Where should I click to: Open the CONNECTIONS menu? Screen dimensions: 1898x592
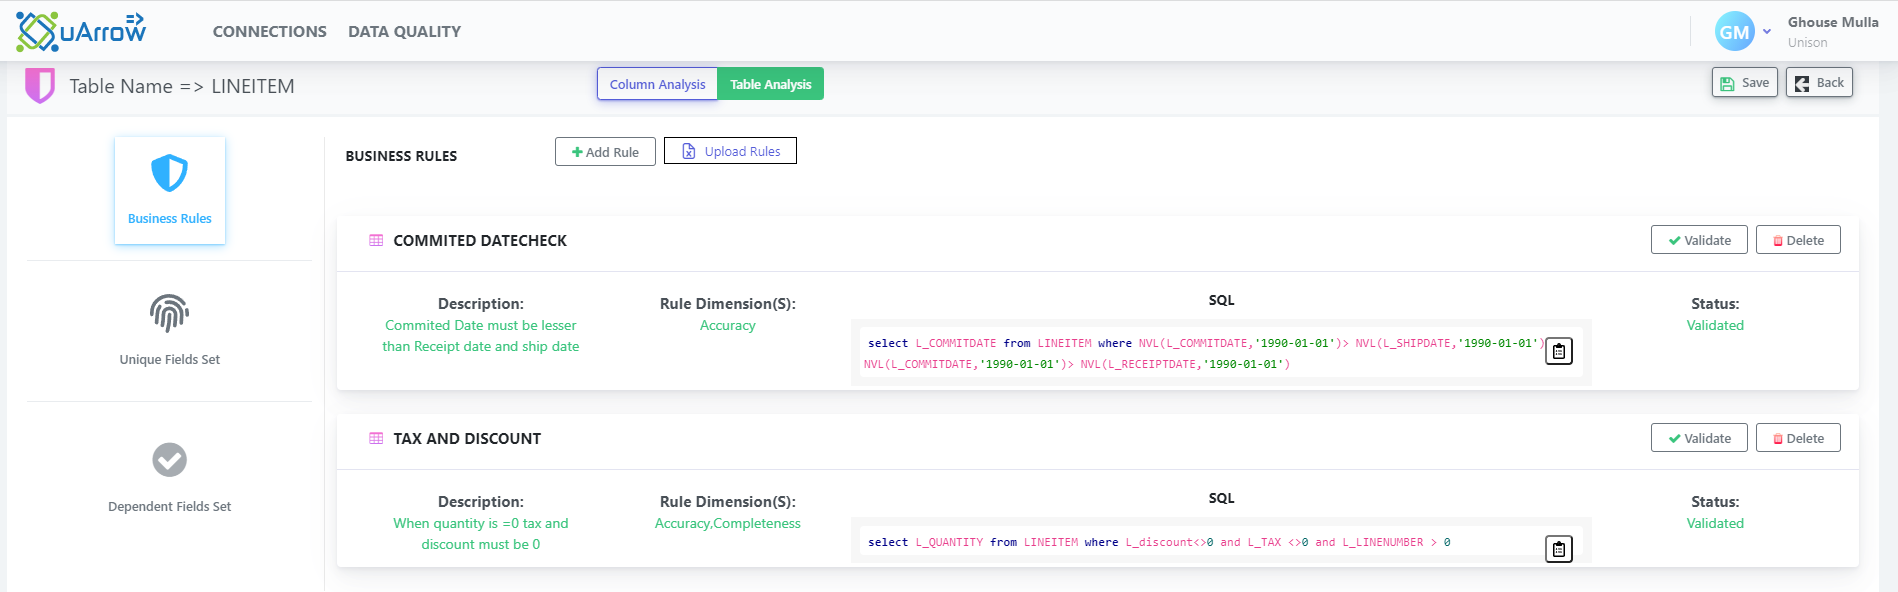pyautogui.click(x=269, y=31)
